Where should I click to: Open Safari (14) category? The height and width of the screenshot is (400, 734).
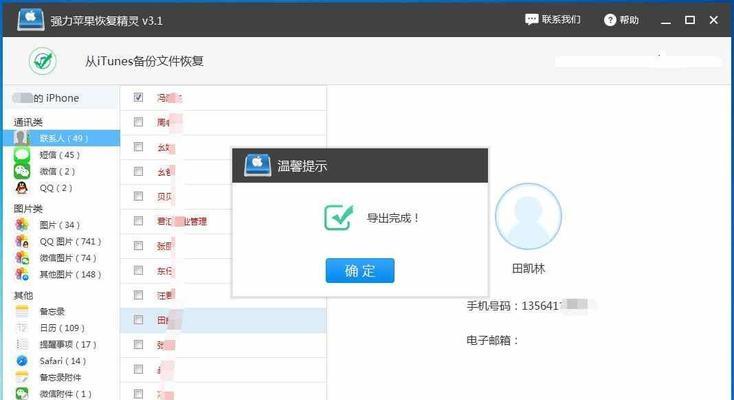pyautogui.click(x=63, y=361)
